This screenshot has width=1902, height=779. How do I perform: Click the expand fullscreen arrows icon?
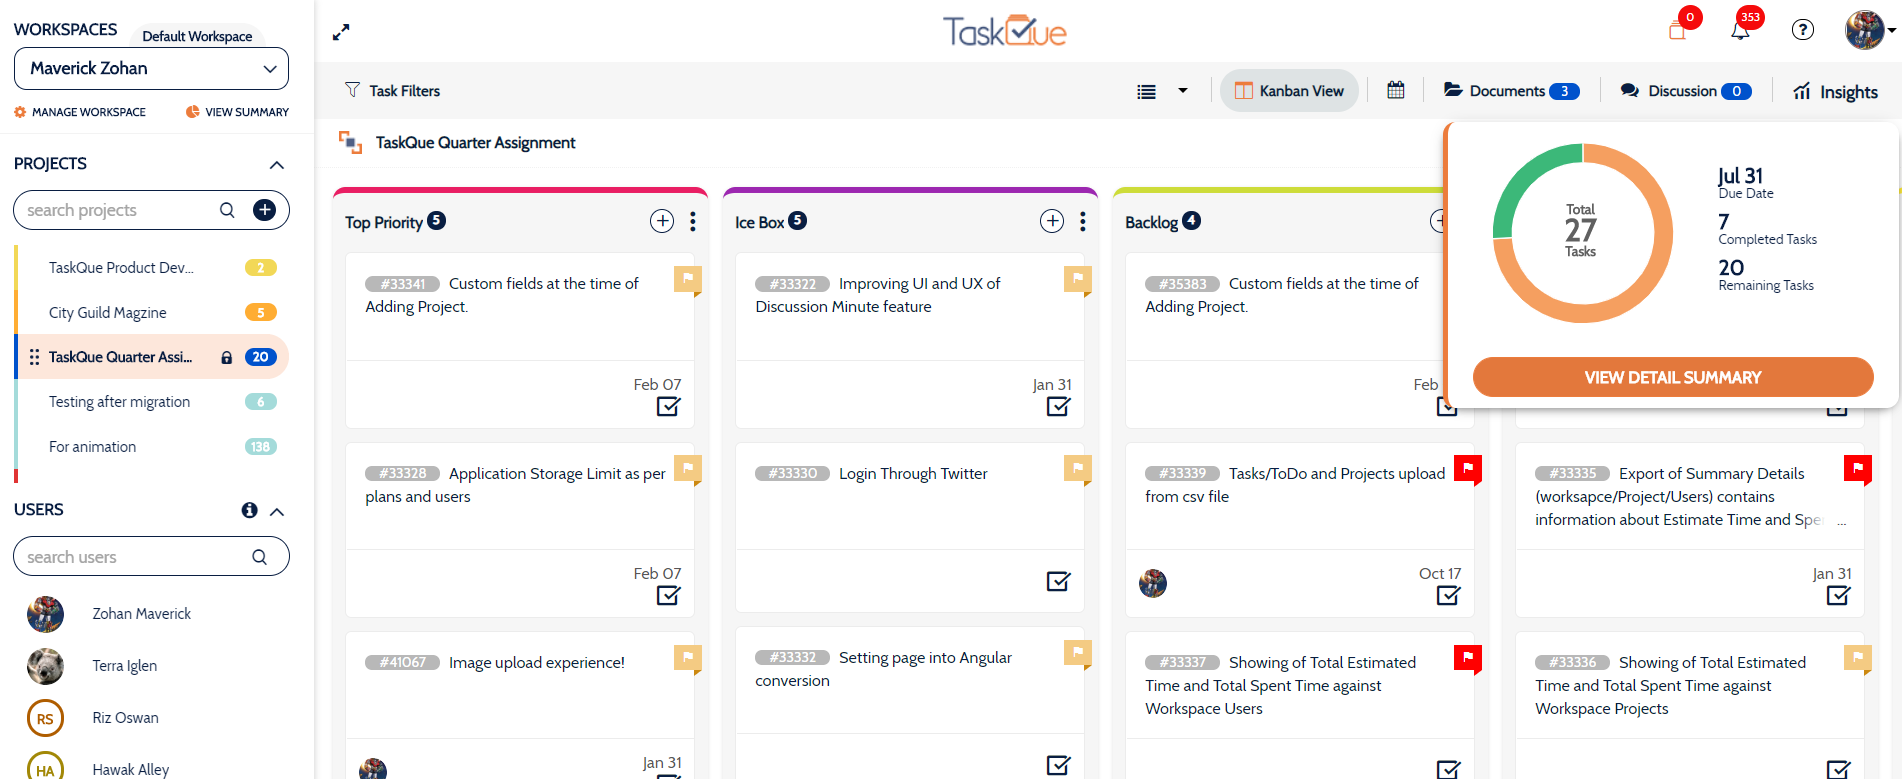pos(341,32)
